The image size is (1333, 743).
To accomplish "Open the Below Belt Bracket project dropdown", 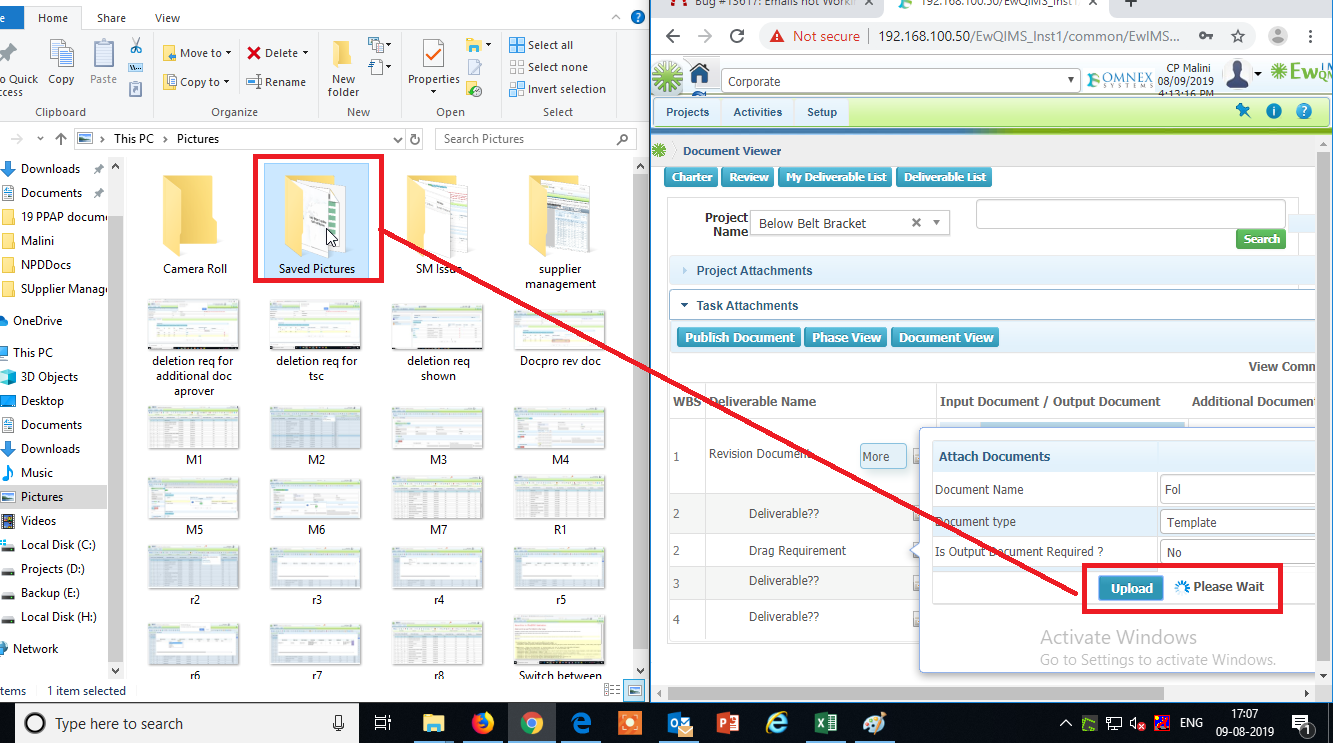I will pyautogui.click(x=937, y=223).
